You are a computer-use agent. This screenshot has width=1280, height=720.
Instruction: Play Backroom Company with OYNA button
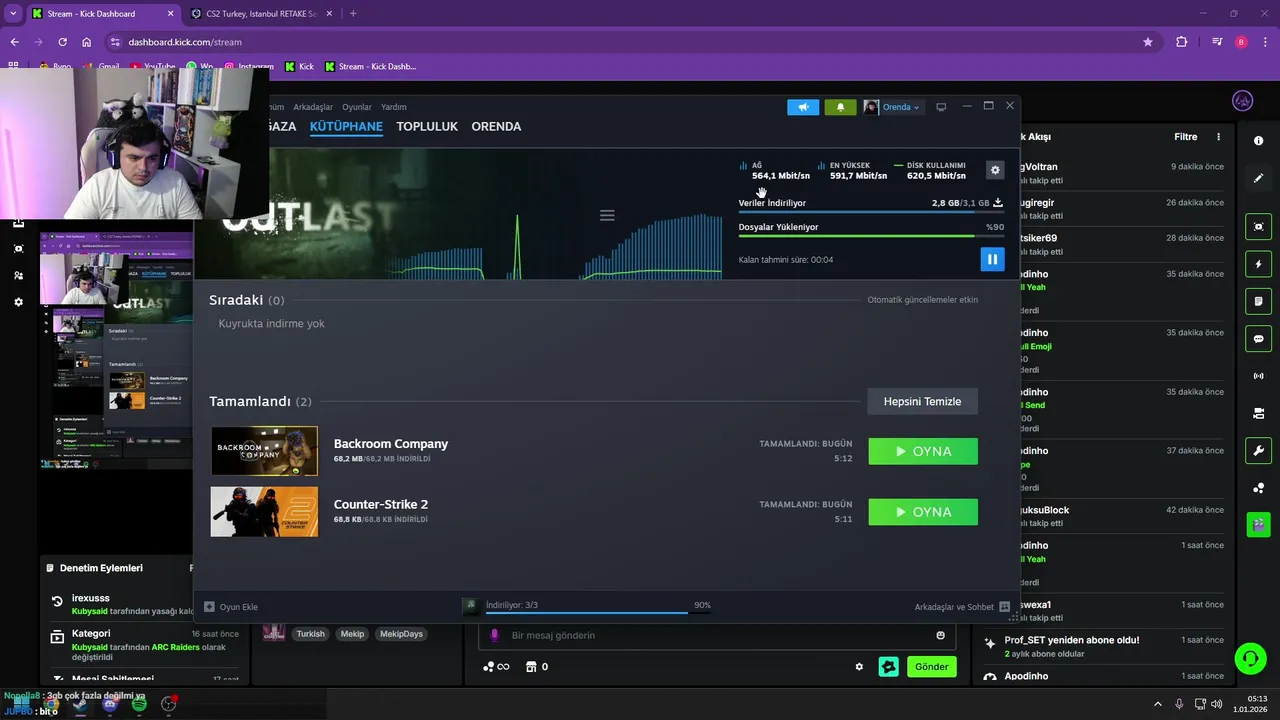(923, 451)
